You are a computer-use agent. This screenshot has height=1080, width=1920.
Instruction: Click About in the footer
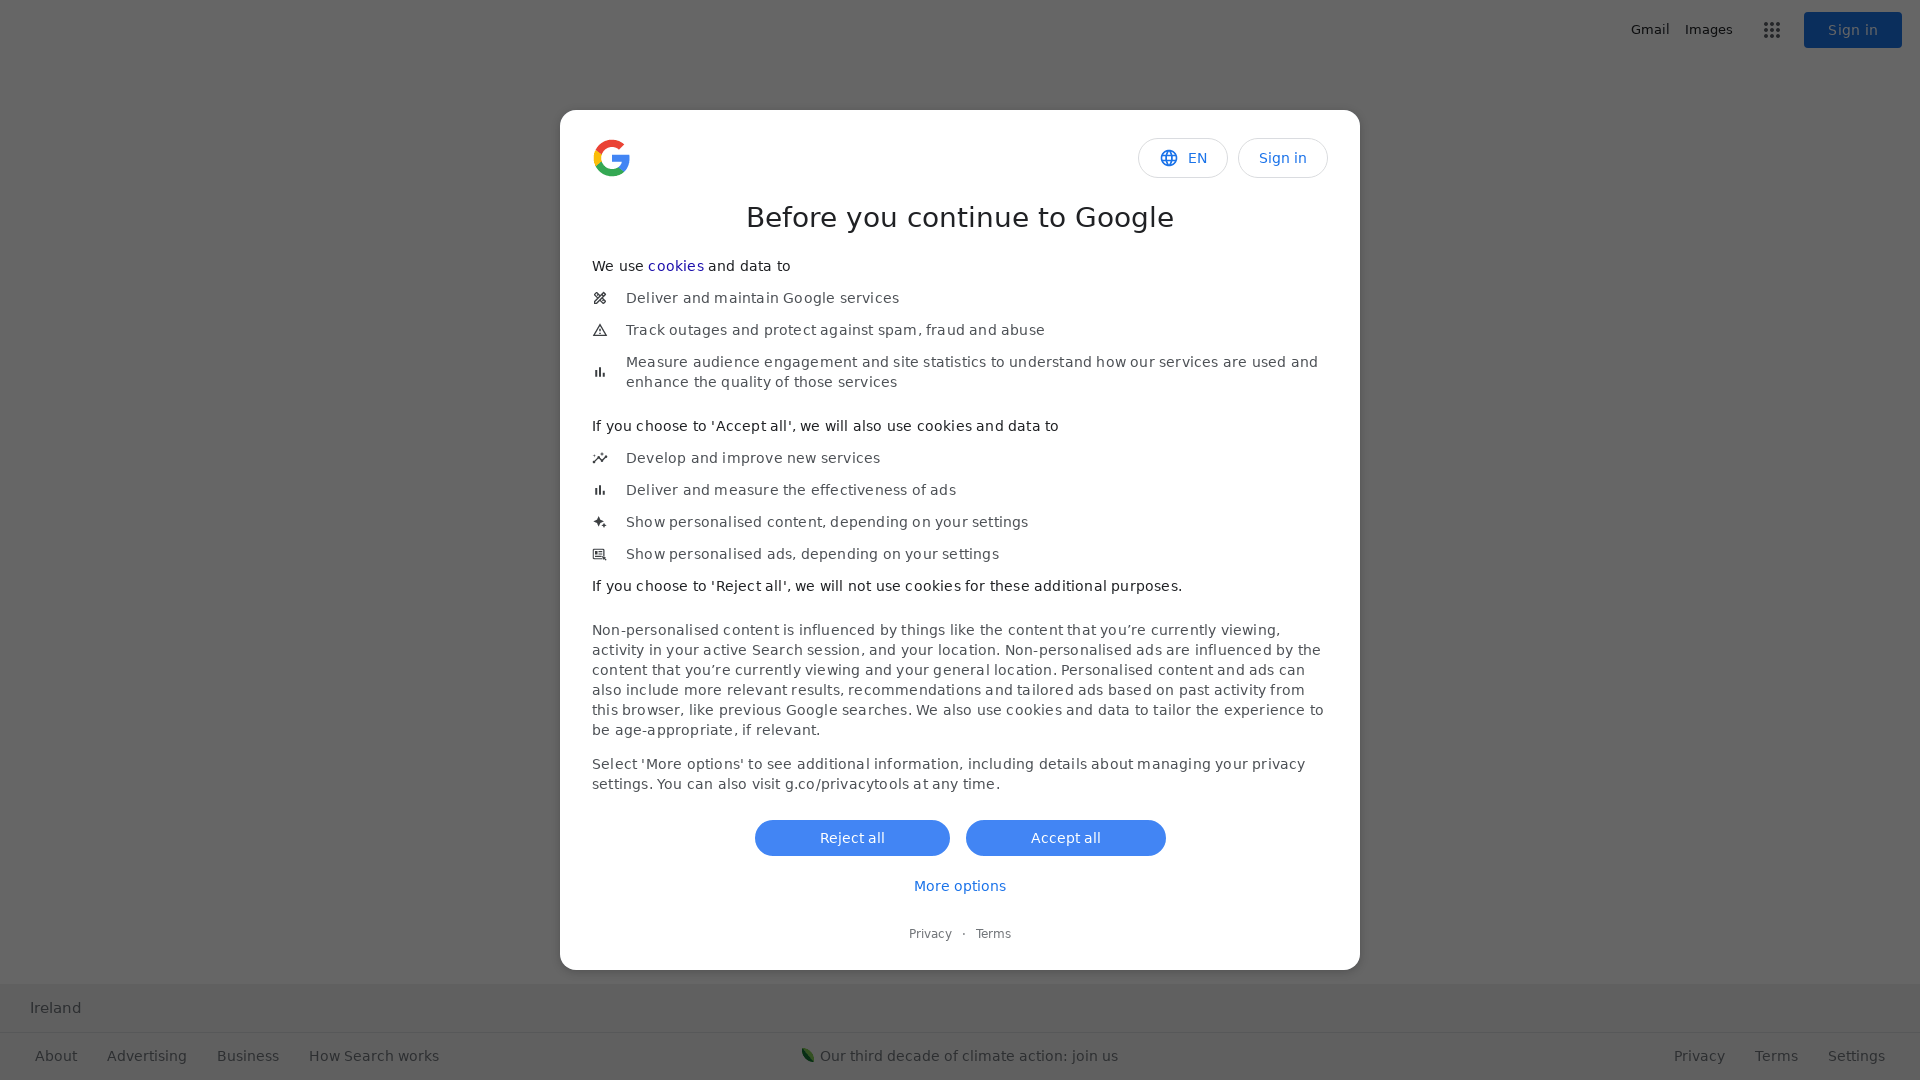click(55, 1056)
